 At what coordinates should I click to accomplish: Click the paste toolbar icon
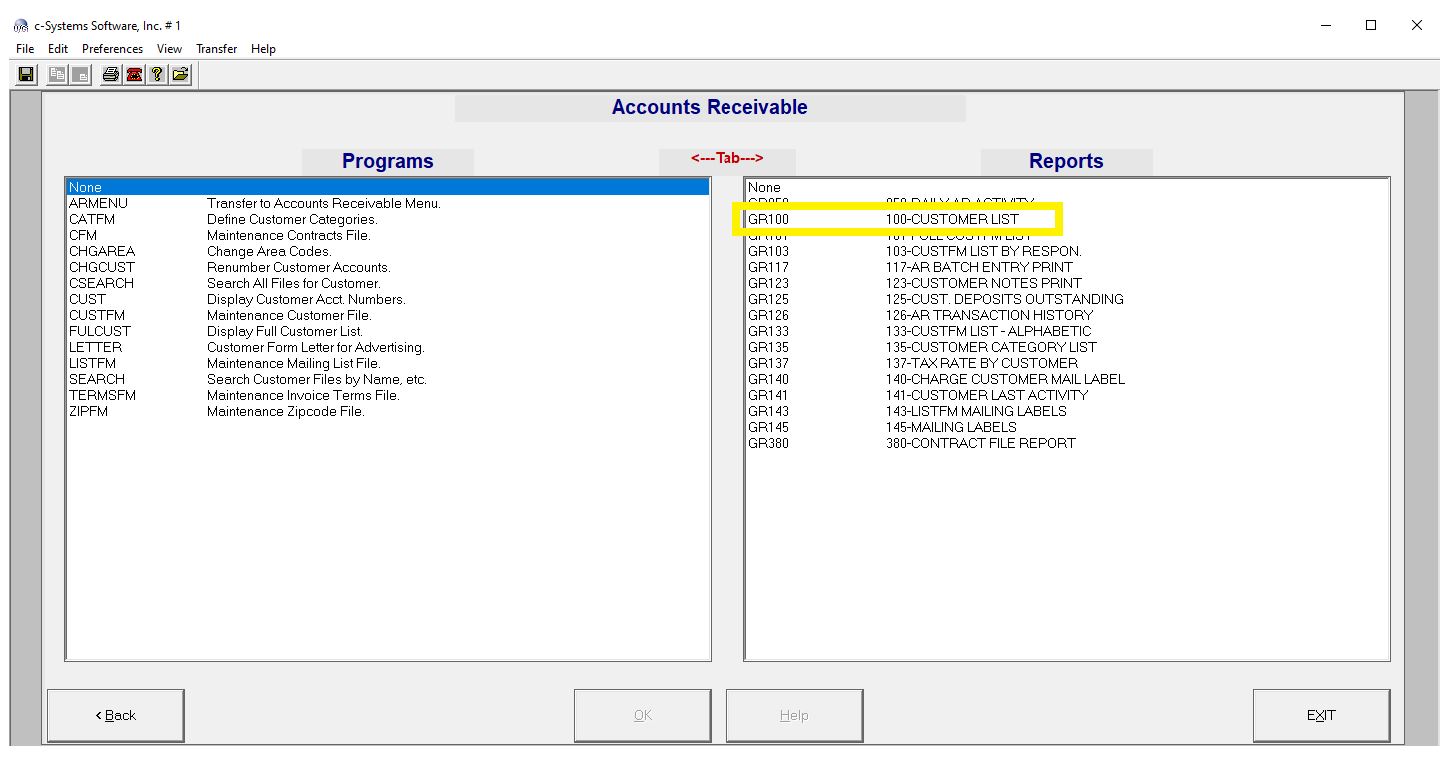point(80,75)
